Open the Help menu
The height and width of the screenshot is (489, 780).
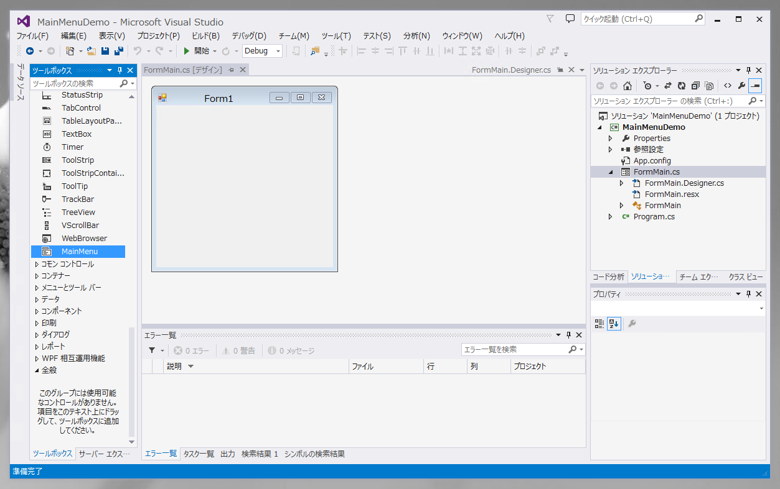[509, 36]
